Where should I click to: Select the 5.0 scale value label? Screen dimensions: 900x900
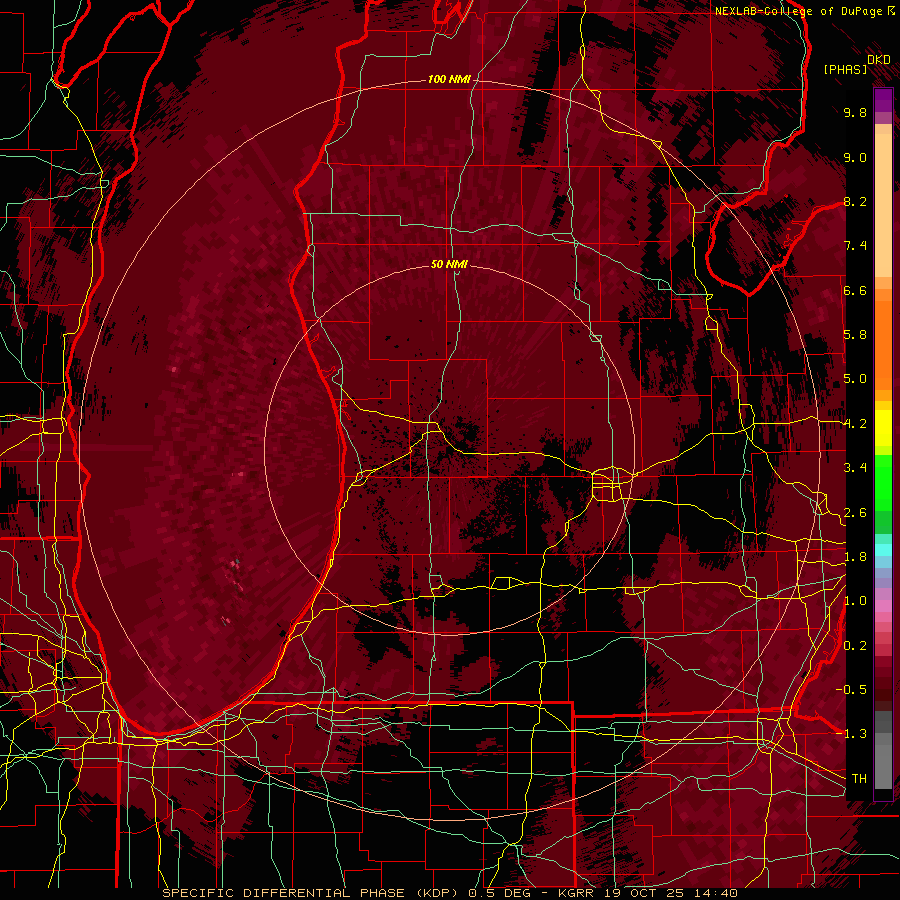tap(855, 379)
